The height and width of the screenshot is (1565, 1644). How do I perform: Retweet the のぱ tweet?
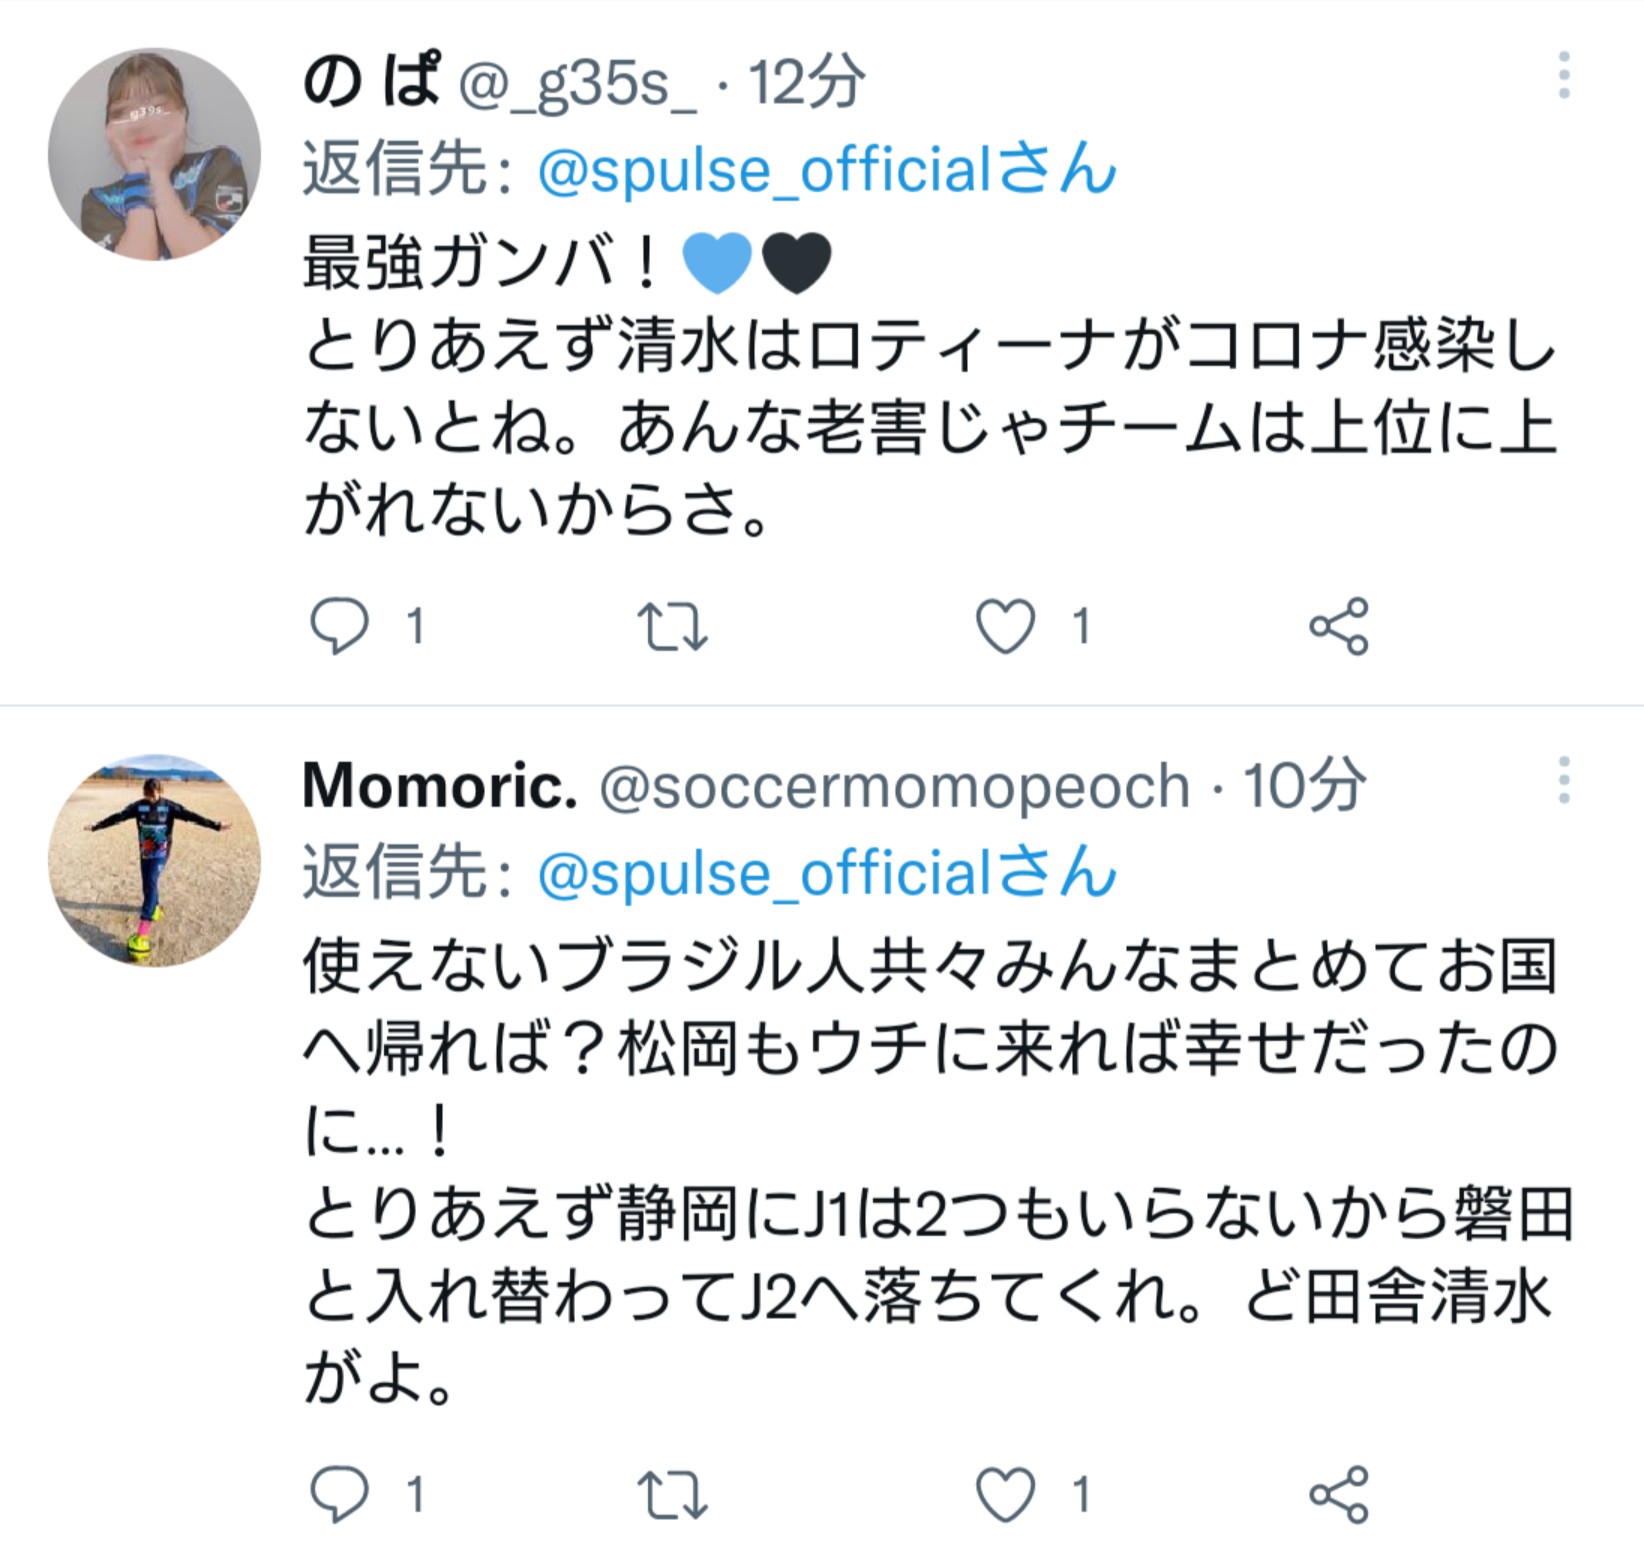[x=672, y=627]
